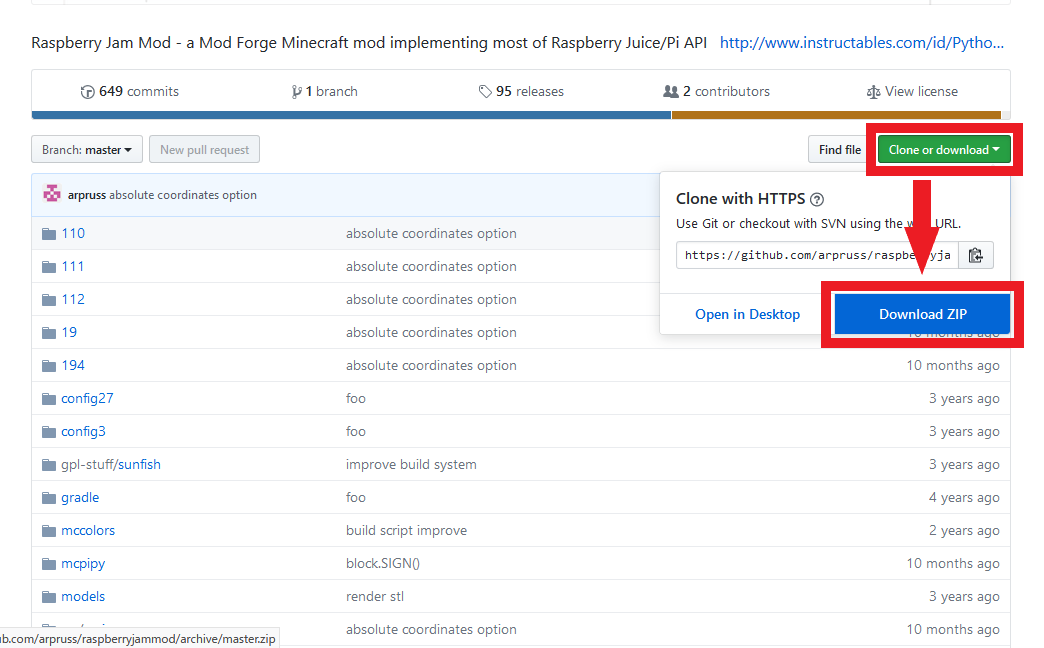Click the contributors people icon
1044x648 pixels.
click(x=671, y=92)
